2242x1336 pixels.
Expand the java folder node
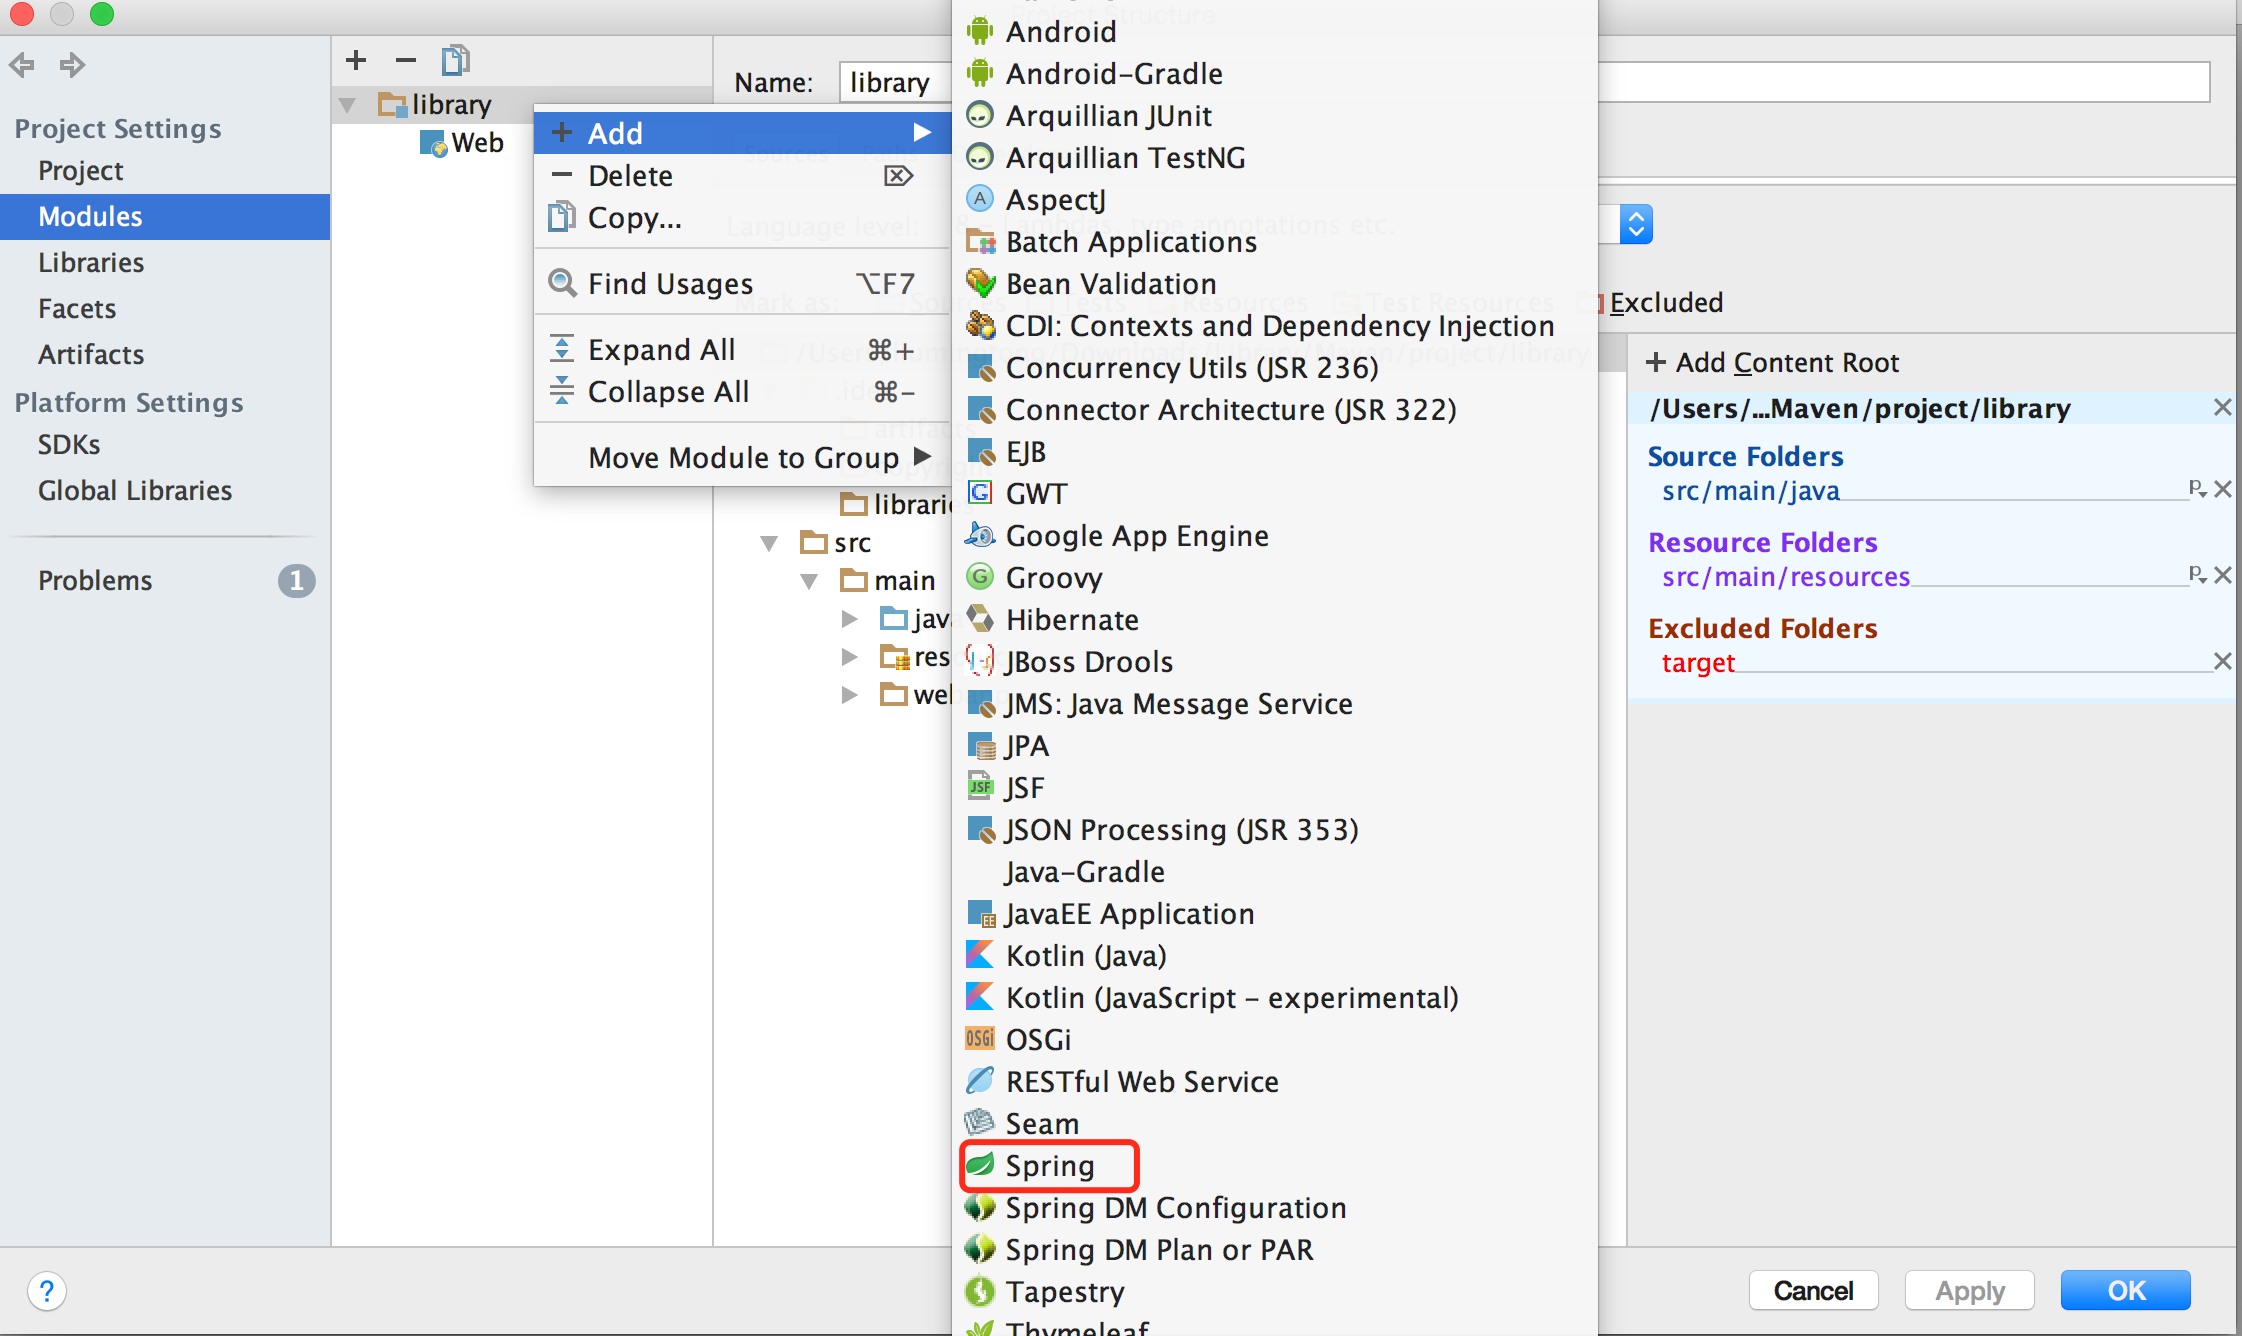pos(849,619)
